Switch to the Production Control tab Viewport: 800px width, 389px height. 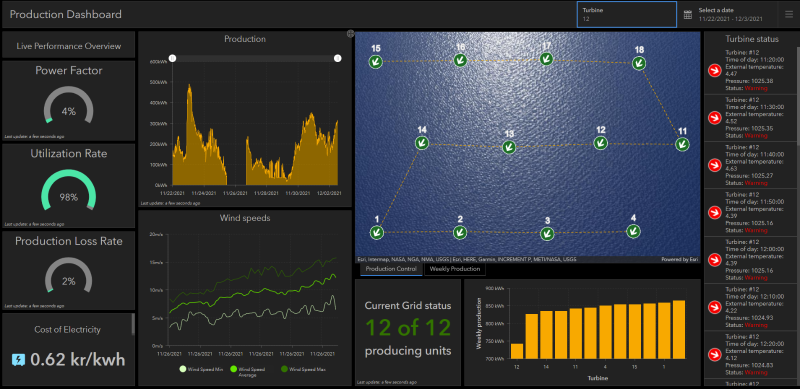pyautogui.click(x=391, y=269)
